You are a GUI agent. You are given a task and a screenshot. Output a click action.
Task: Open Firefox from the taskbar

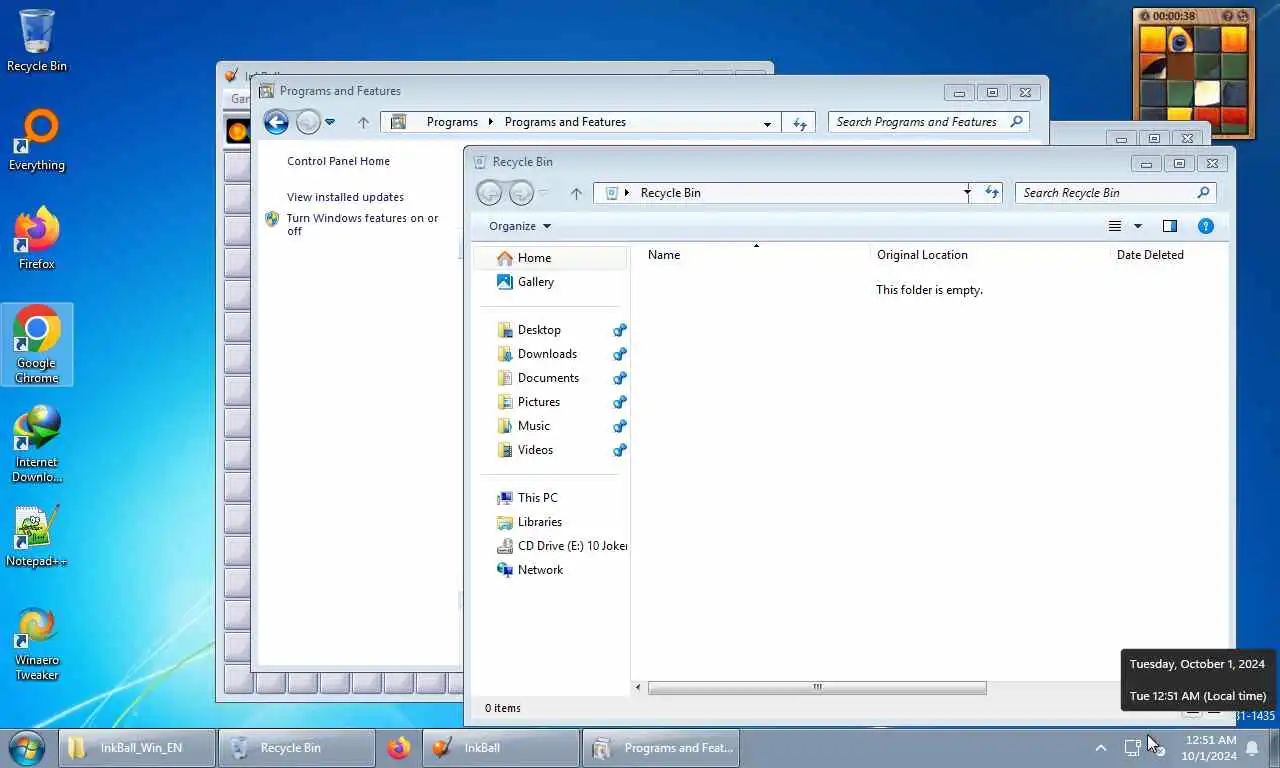pyautogui.click(x=399, y=748)
